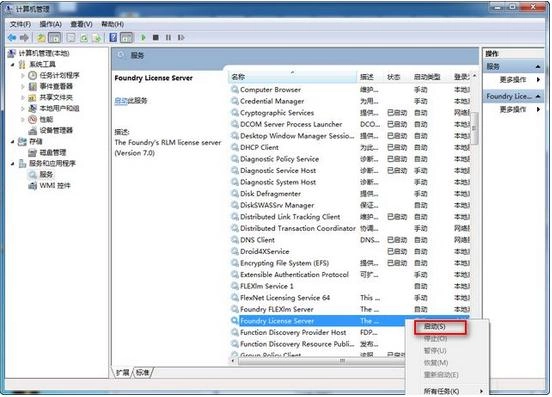Collapse the 服务和应用程序 branch
The height and width of the screenshot is (397, 552).
click(13, 164)
